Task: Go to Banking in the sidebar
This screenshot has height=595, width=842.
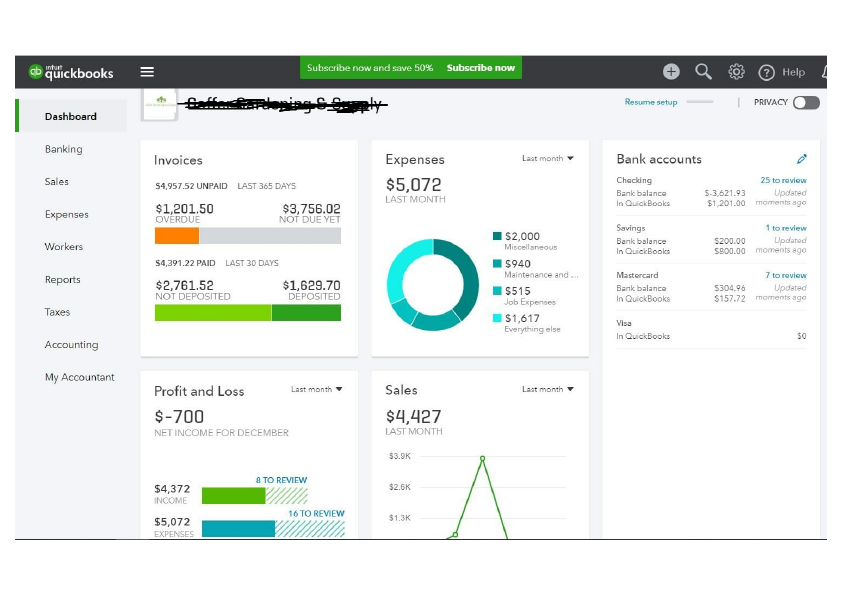Action: point(64,149)
